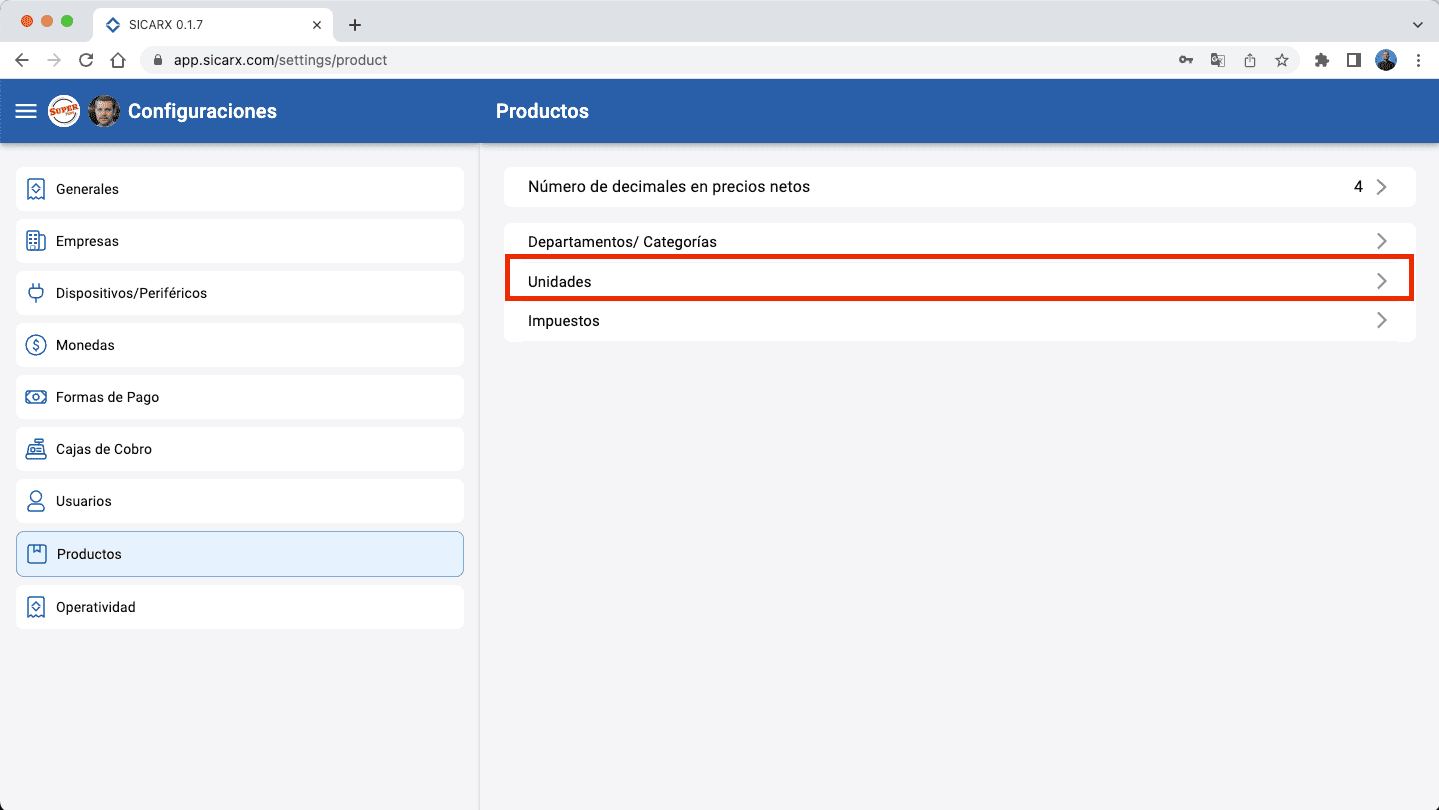
Task: Open Impuestos using its chevron
Action: (1382, 320)
